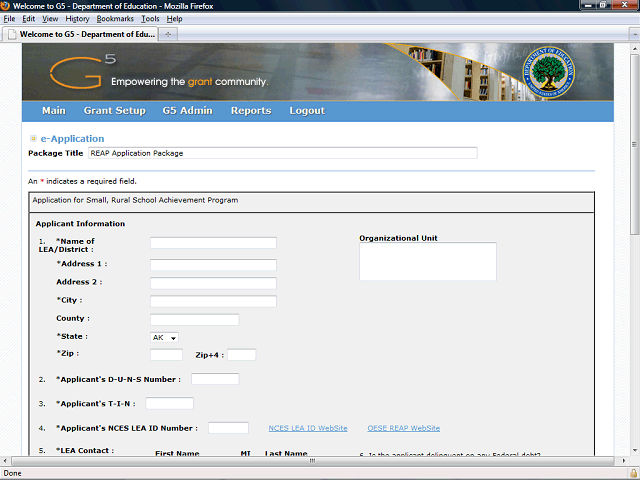640x480 pixels.
Task: Click the County input field
Action: (195, 320)
